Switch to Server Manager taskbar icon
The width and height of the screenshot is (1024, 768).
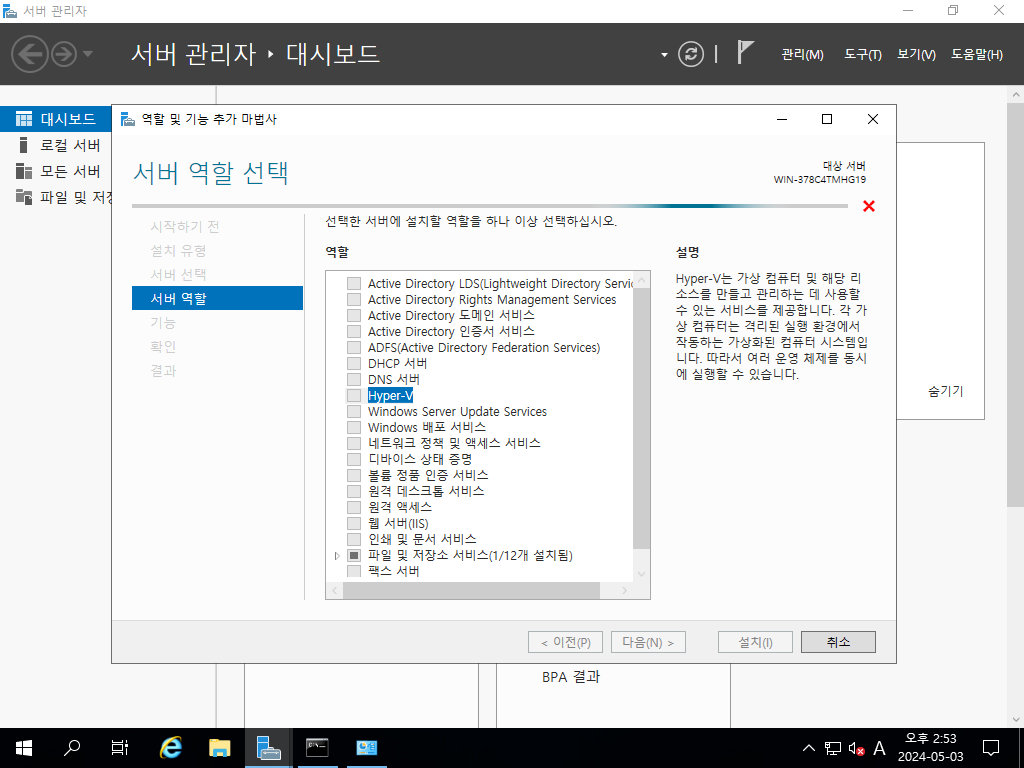tap(268, 748)
